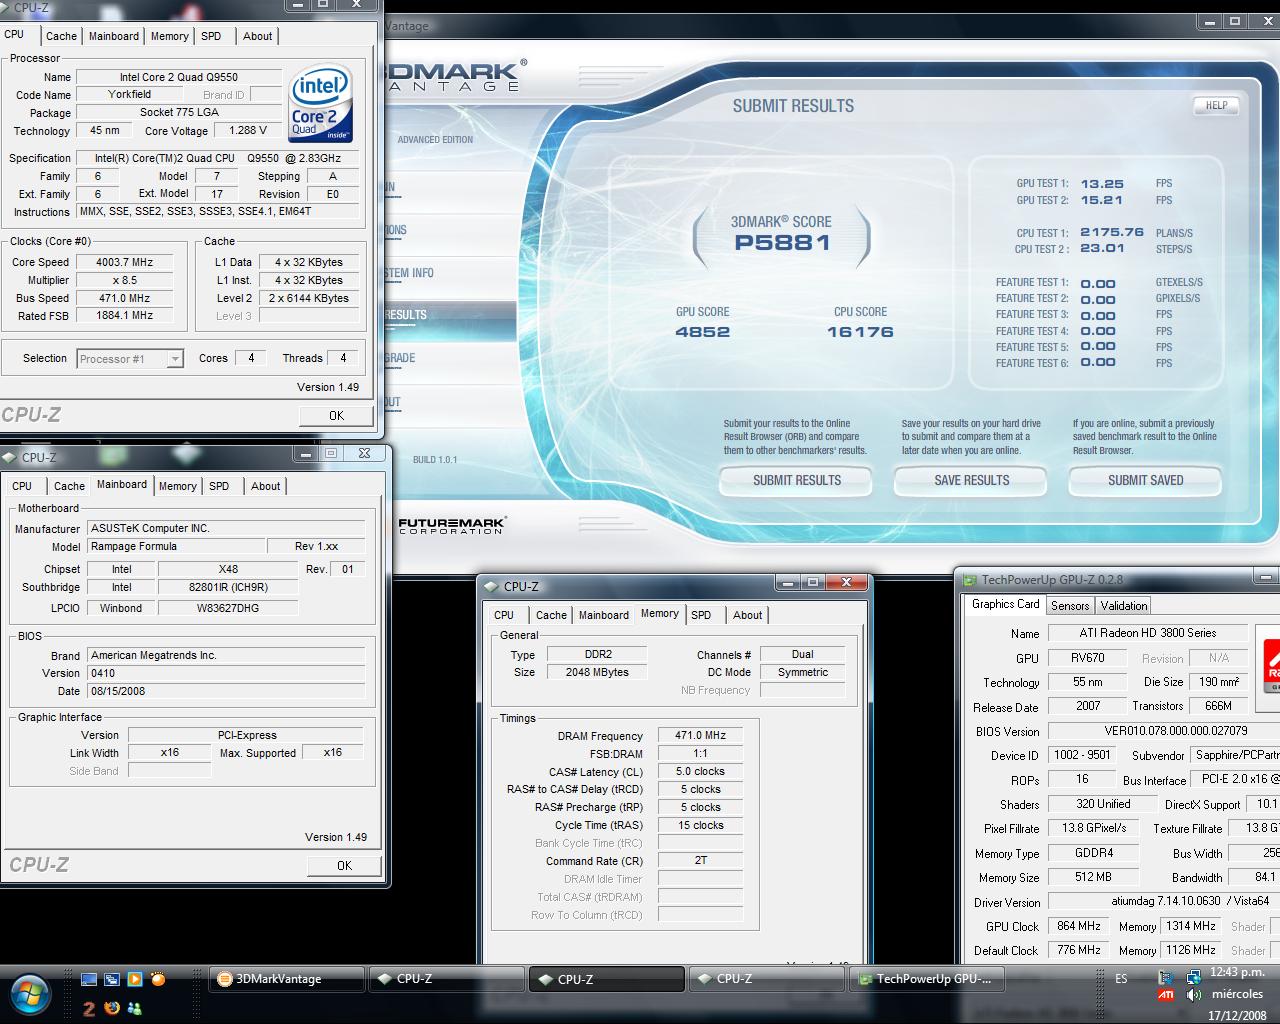Switch to Sensors tab in GPU-Z
This screenshot has width=1280, height=1024.
[x=1070, y=606]
